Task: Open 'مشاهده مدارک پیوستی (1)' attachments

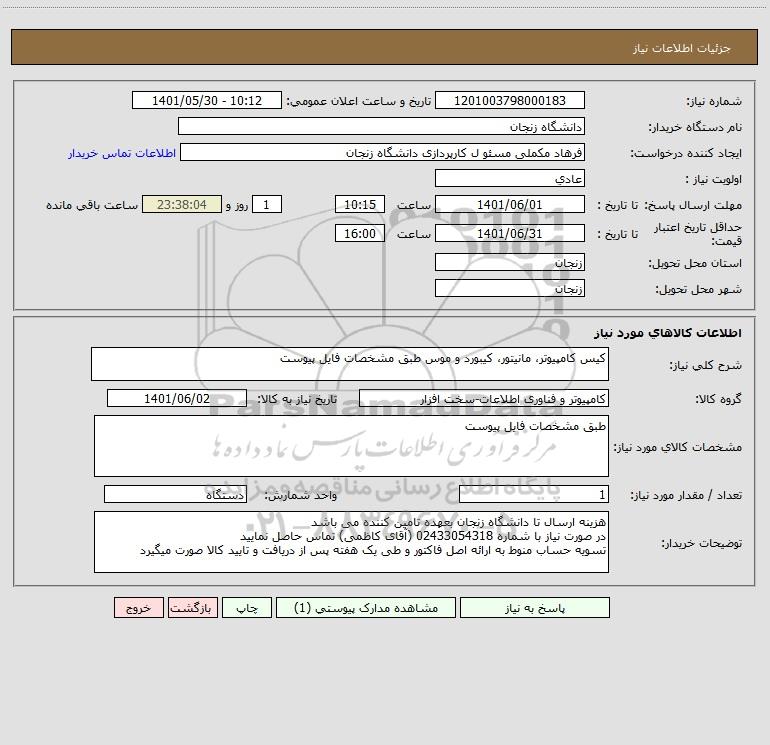Action: [x=366, y=607]
